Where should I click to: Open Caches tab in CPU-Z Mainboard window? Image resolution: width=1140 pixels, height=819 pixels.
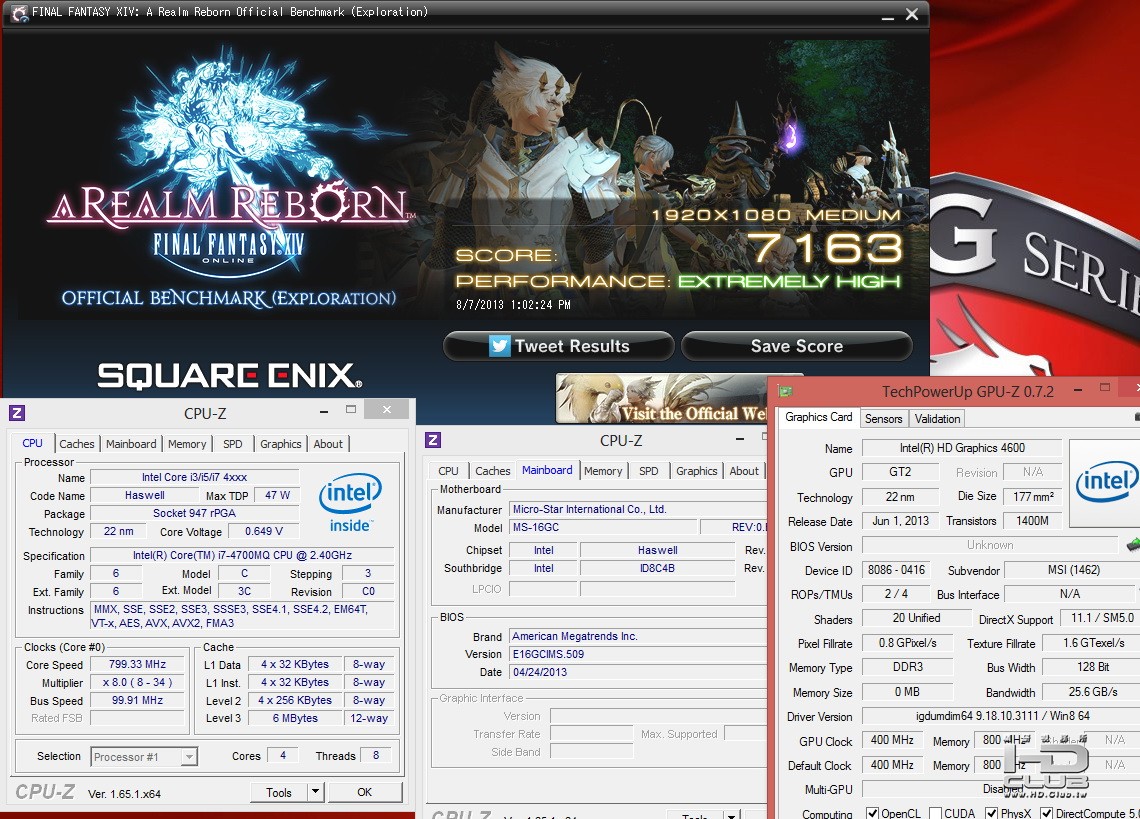[x=492, y=471]
